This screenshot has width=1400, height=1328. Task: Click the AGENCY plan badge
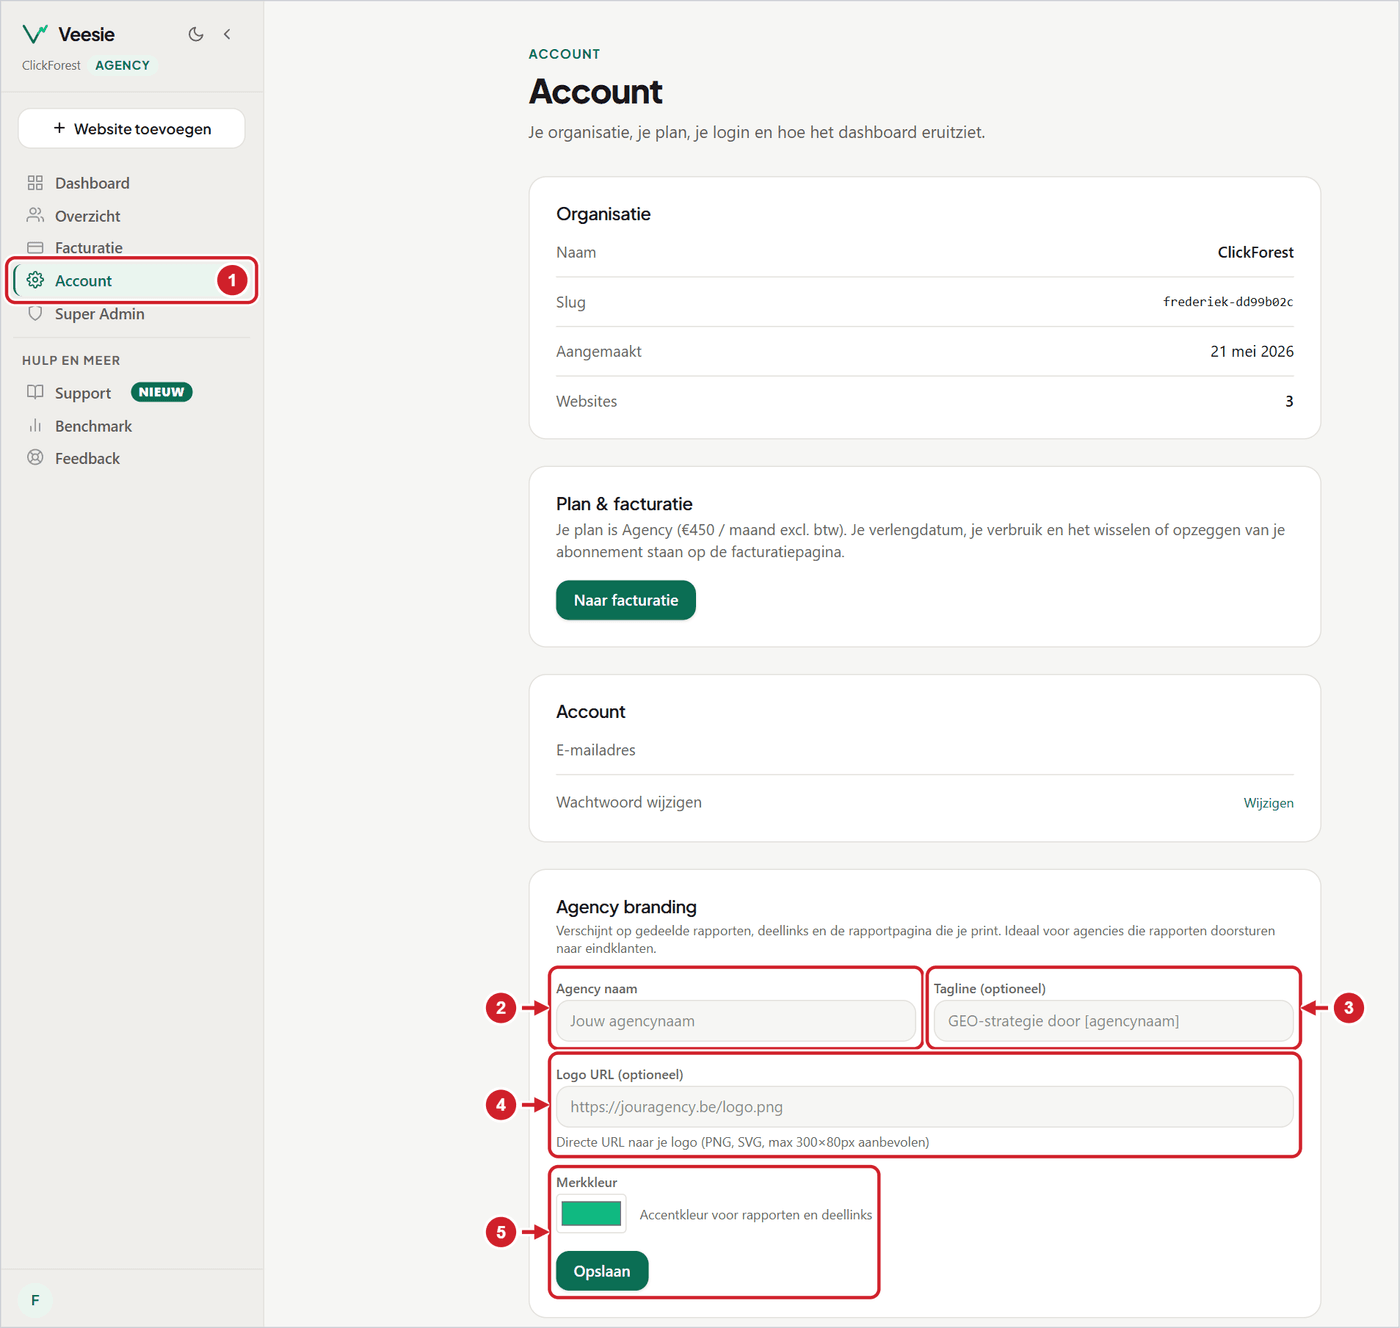pos(123,65)
